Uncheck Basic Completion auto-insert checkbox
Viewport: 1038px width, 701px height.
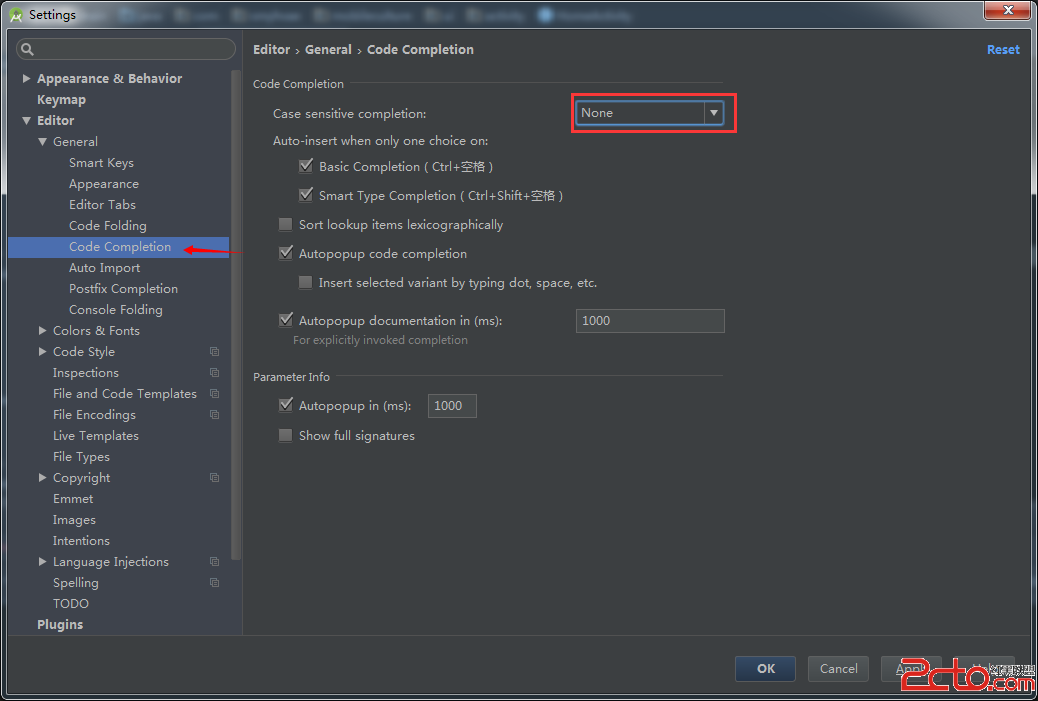click(306, 166)
